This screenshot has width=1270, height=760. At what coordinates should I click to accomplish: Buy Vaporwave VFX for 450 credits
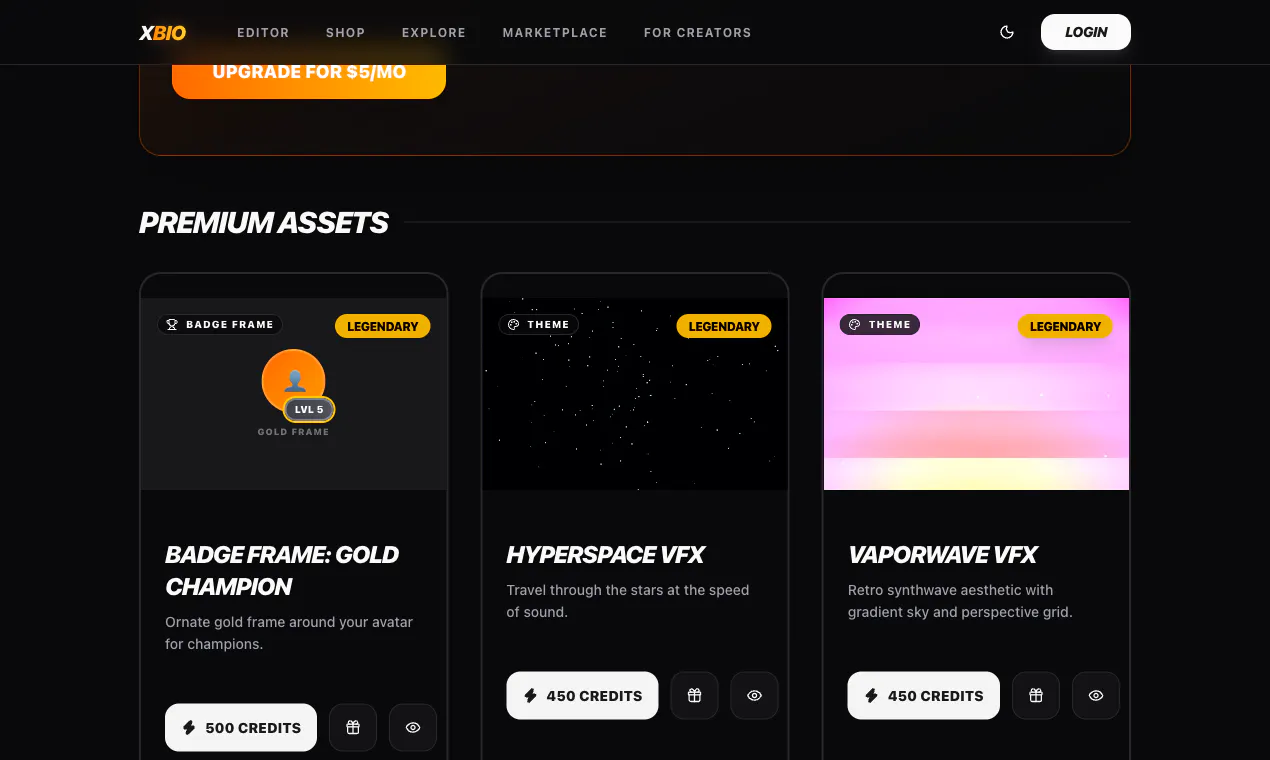pos(924,696)
